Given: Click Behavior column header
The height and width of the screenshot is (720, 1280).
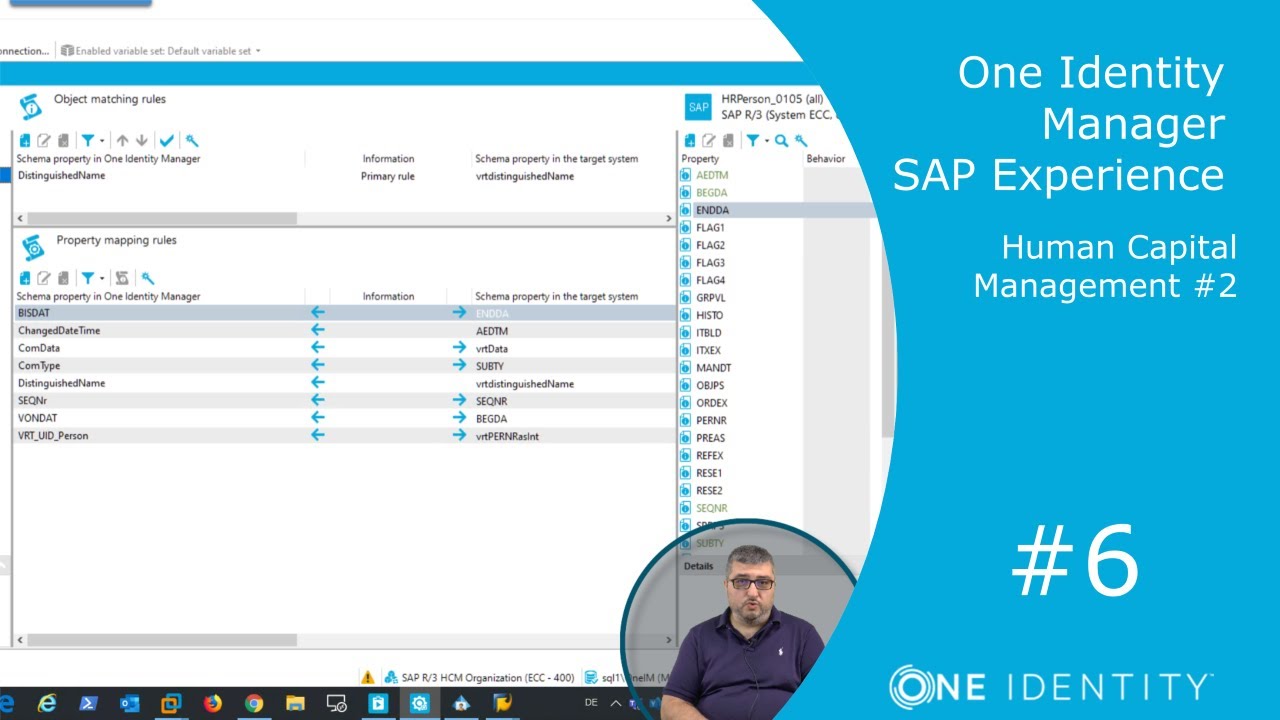Looking at the screenshot, I should click(x=825, y=159).
